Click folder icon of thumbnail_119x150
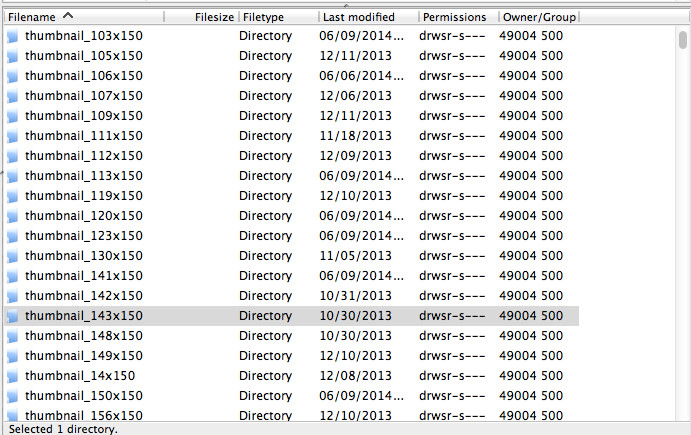Image resolution: width=691 pixels, height=435 pixels. point(12,196)
